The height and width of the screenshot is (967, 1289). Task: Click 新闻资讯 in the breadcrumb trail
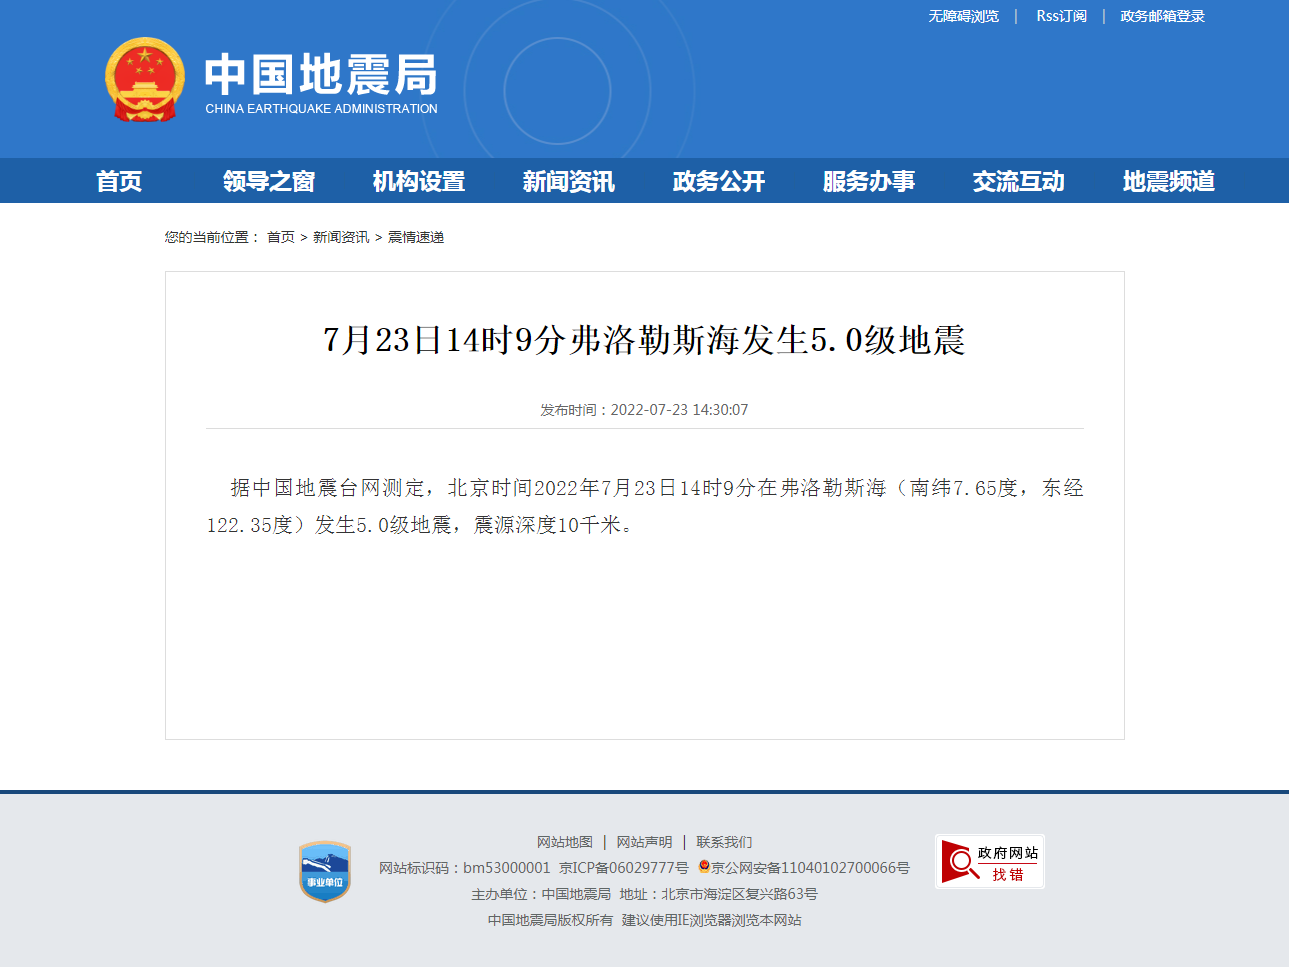click(339, 238)
